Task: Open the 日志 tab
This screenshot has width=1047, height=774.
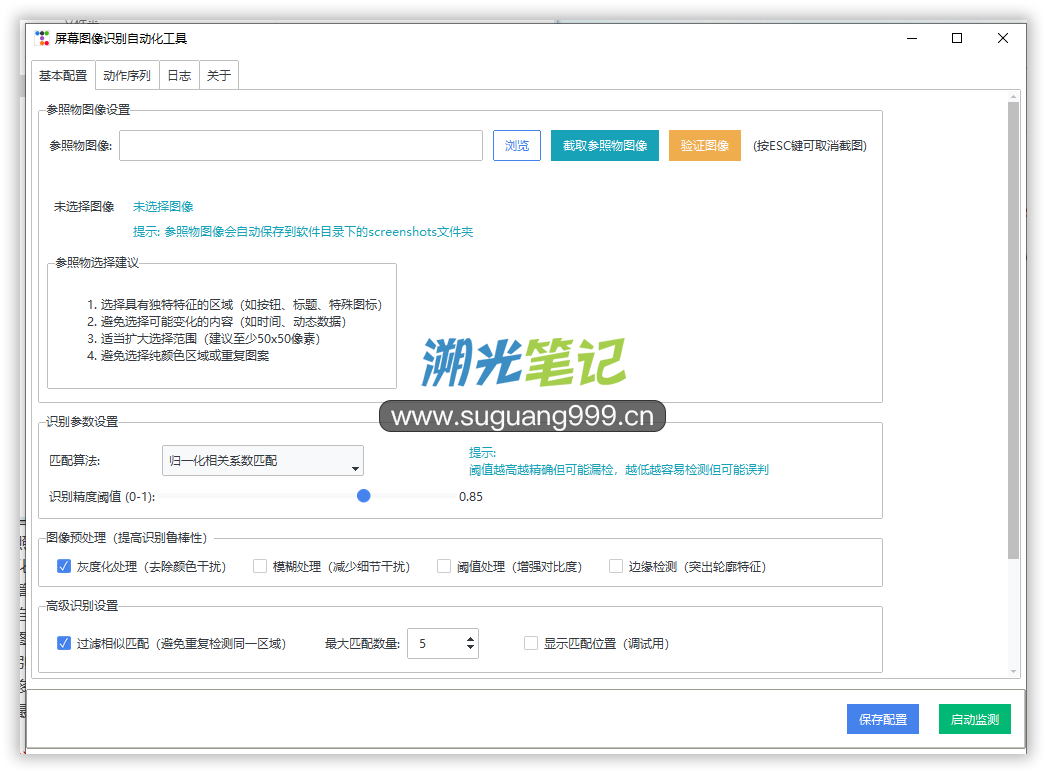Action: coord(179,76)
